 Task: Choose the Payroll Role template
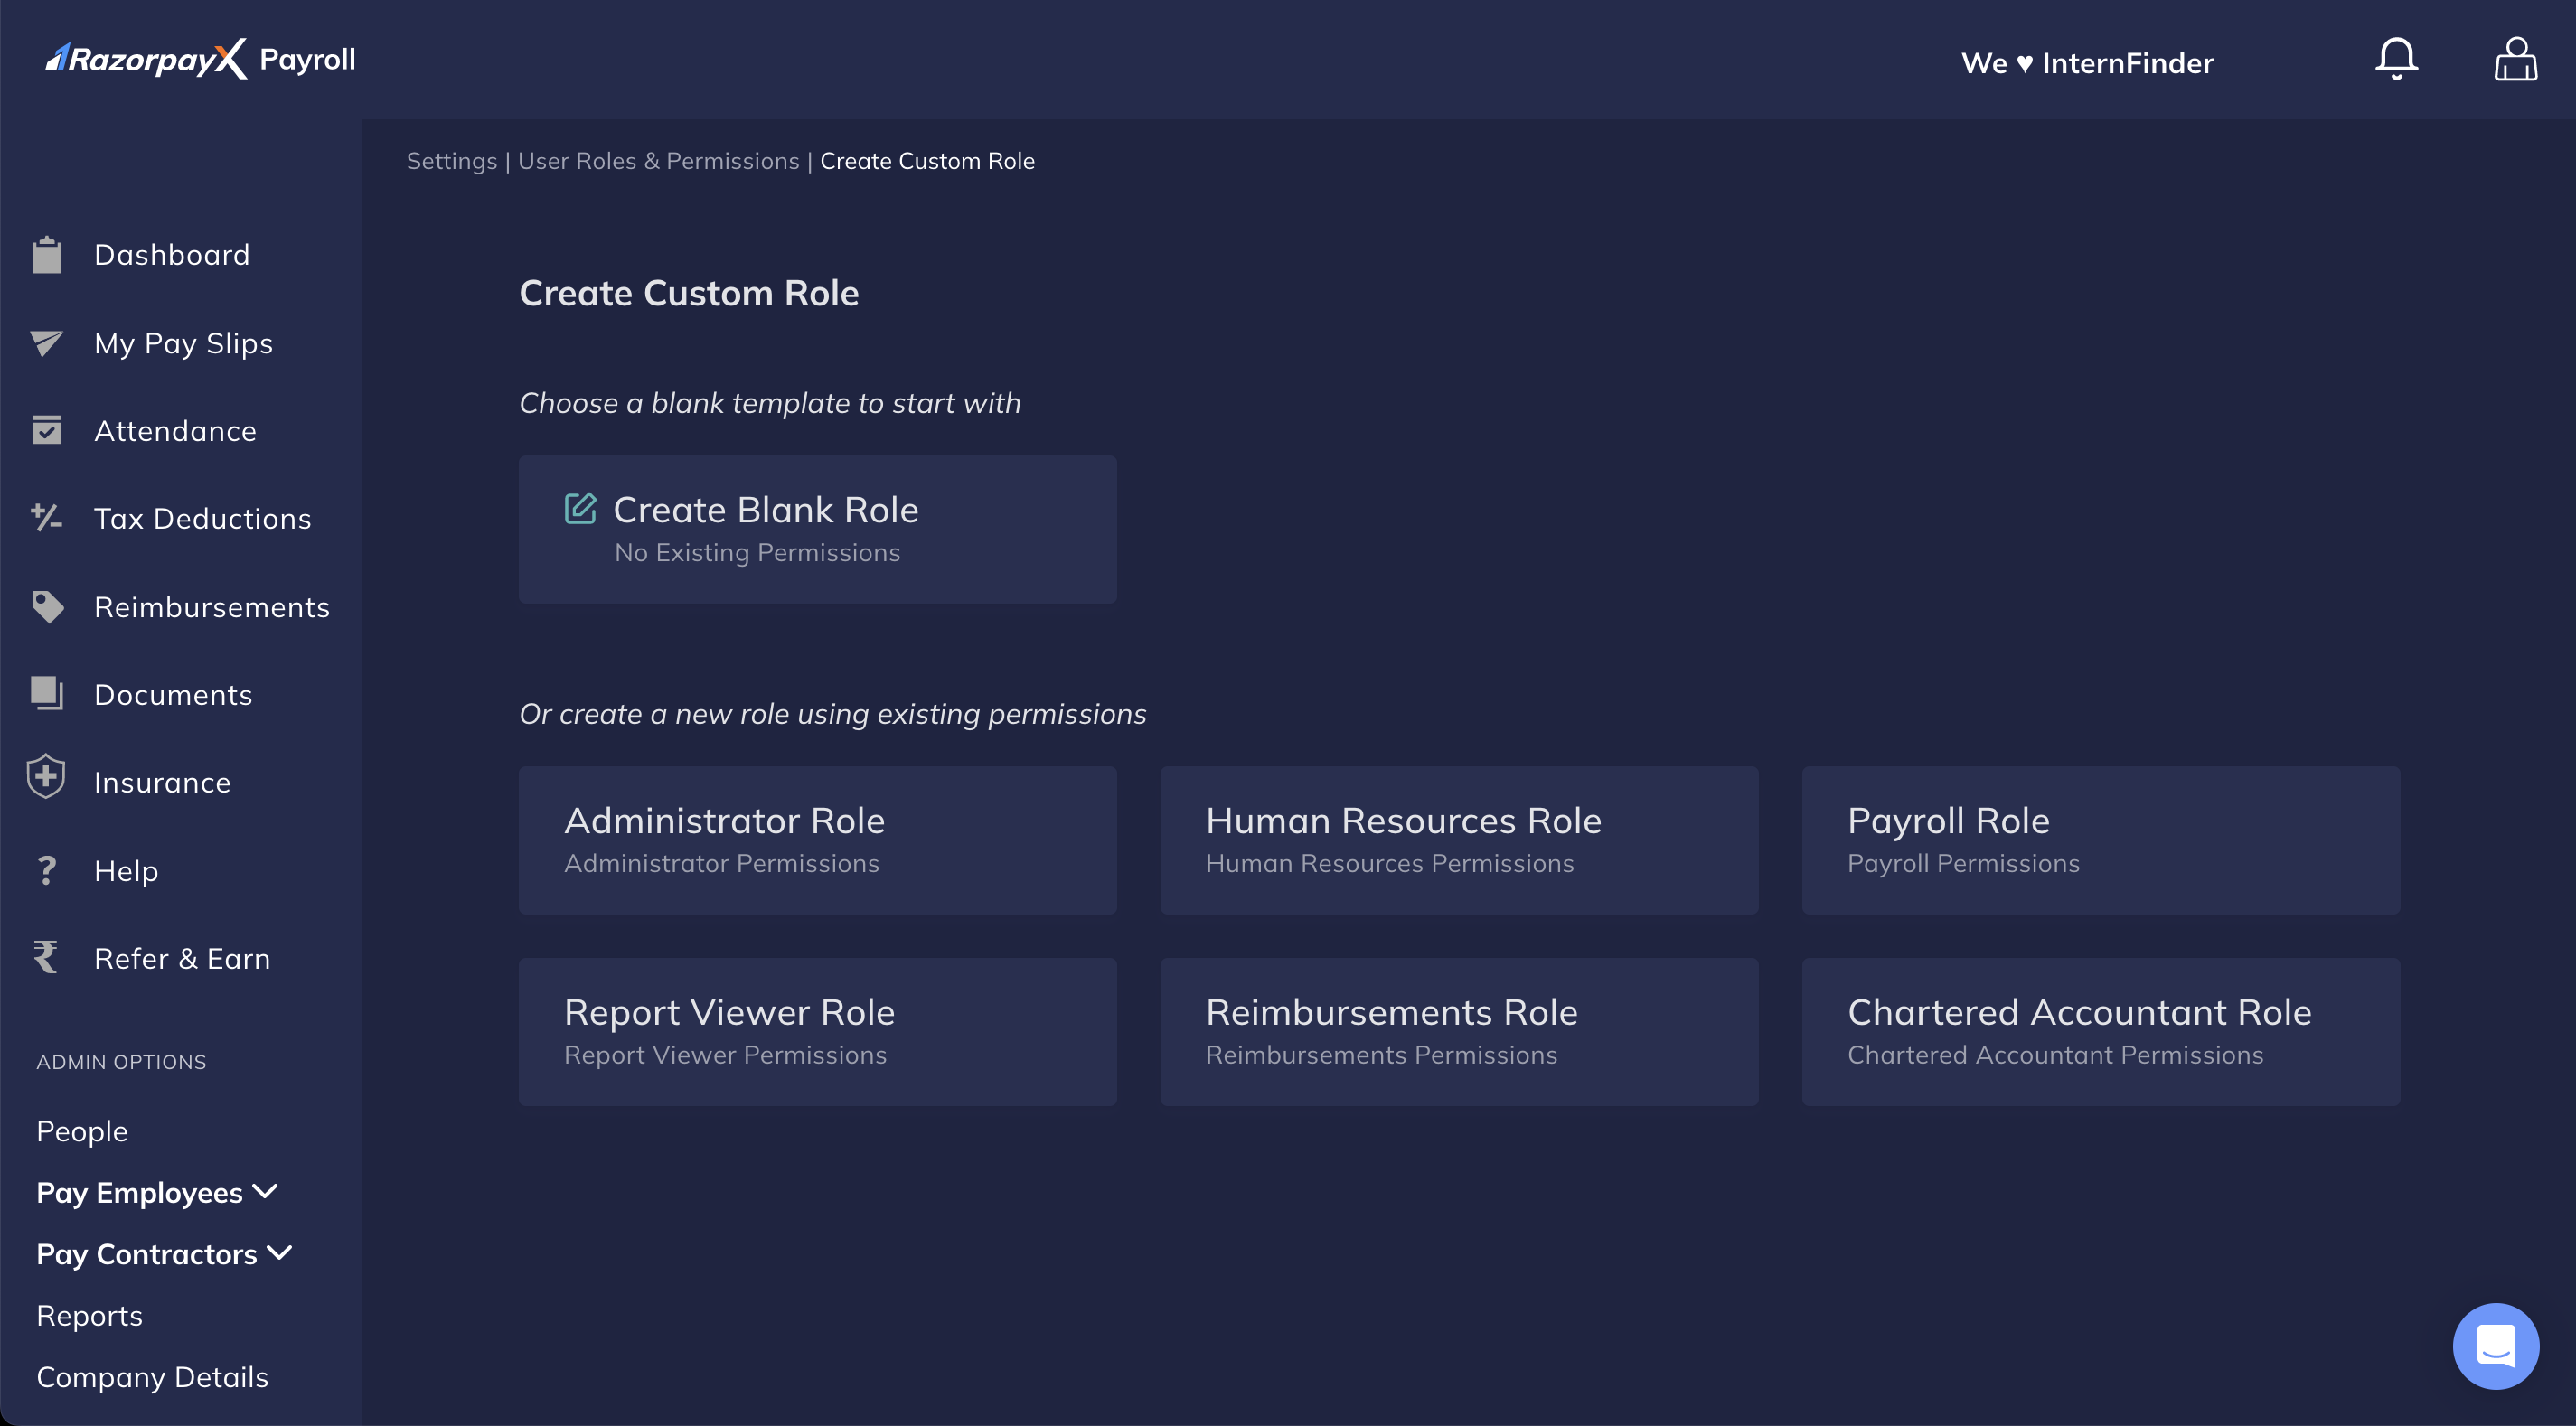pyautogui.click(x=2100, y=840)
